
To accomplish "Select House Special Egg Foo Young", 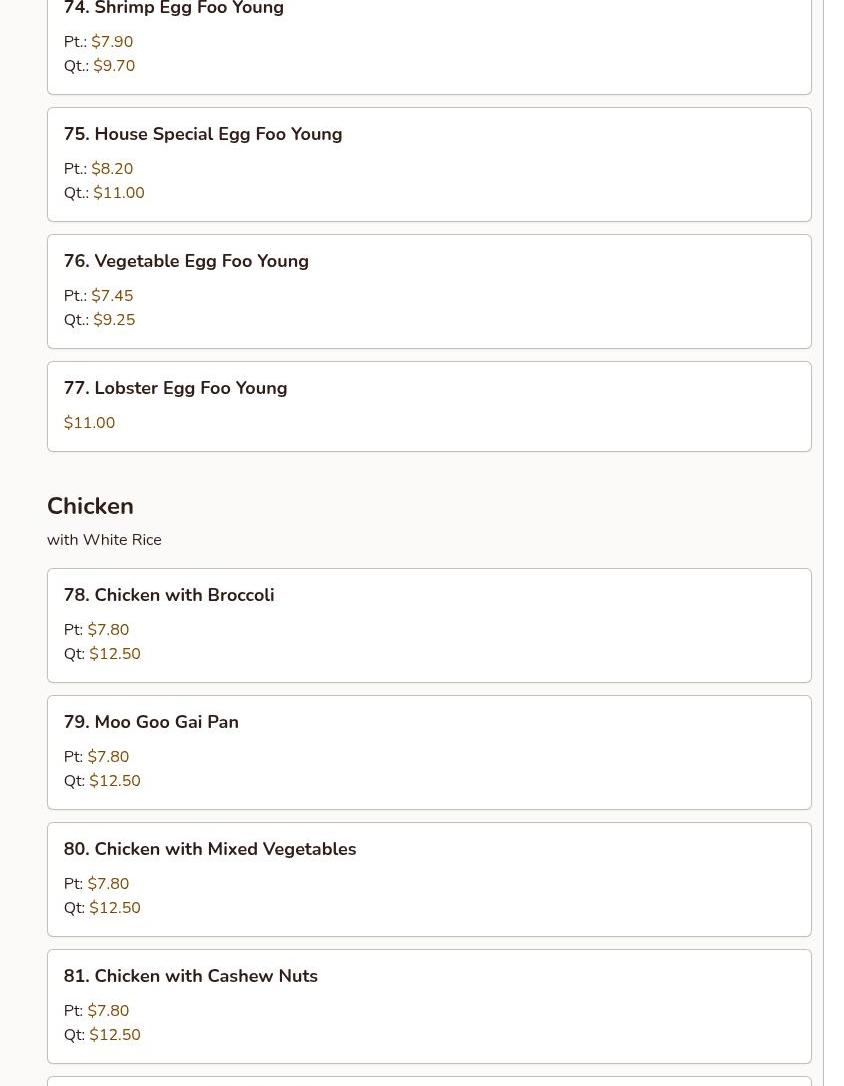I will click(203, 134).
